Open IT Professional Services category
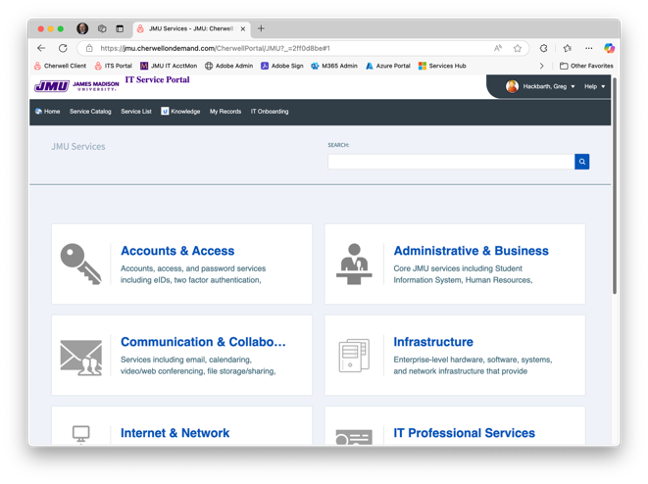The height and width of the screenshot is (484, 648). pos(464,433)
